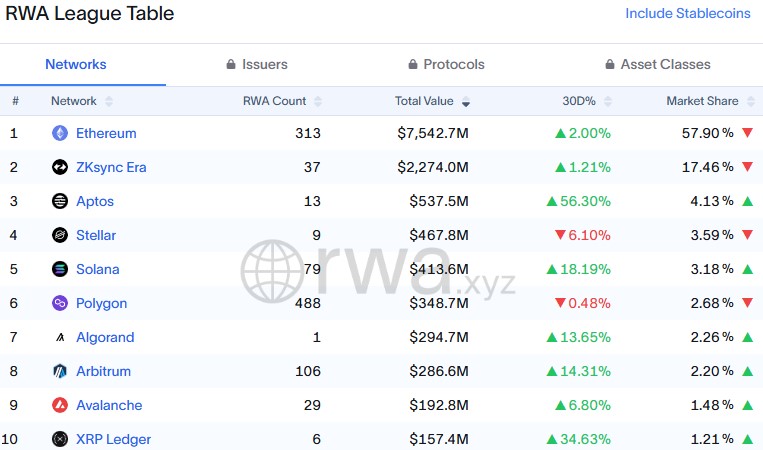Open the Polygon network link
The height and width of the screenshot is (450, 763).
[101, 304]
